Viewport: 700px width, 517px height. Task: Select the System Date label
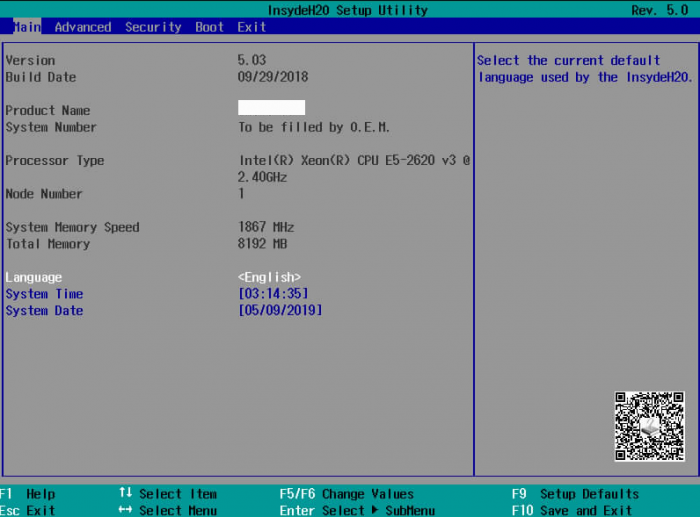point(44,311)
